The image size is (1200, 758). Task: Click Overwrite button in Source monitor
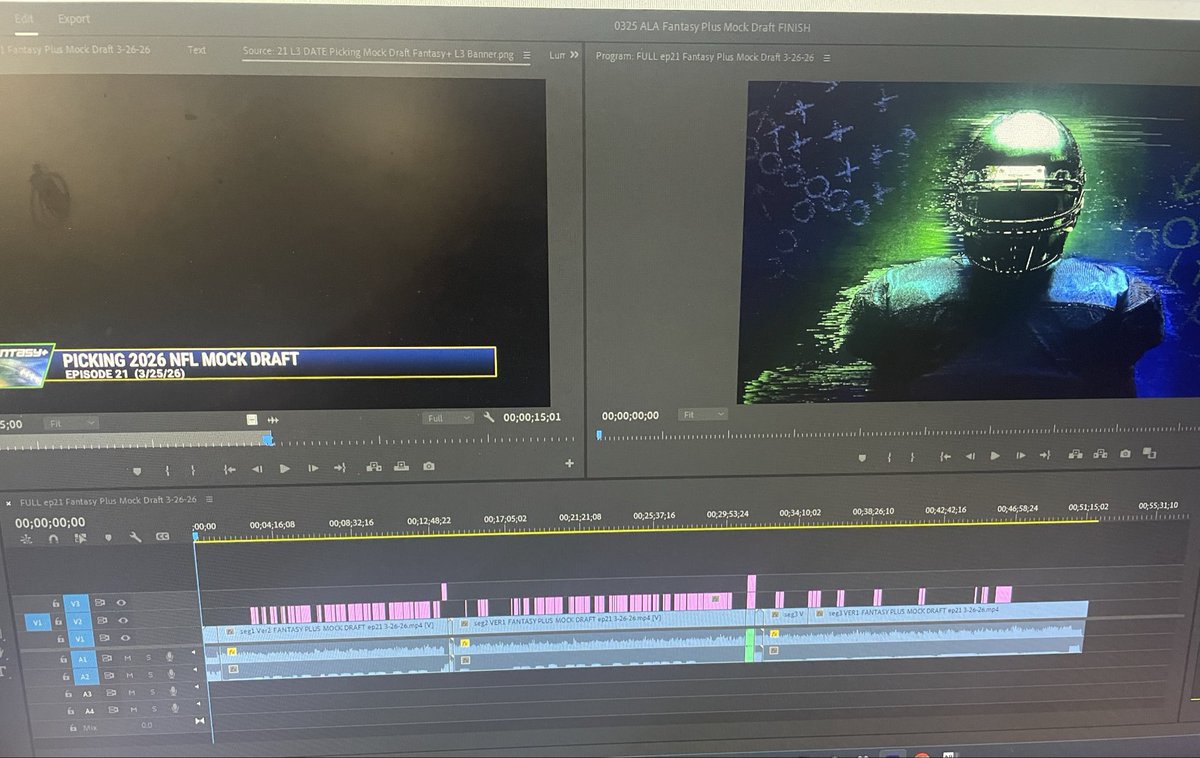tap(401, 466)
